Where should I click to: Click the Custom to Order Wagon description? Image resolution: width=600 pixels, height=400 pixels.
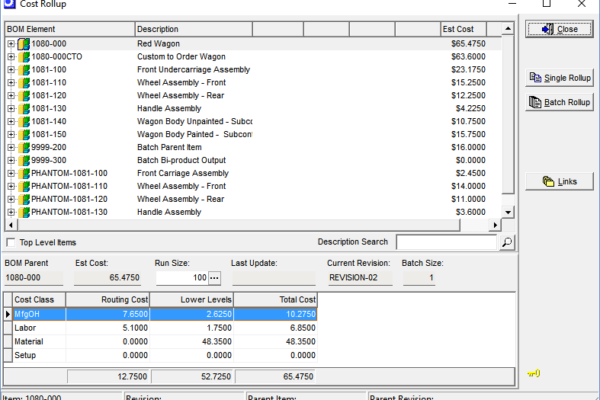[181, 57]
